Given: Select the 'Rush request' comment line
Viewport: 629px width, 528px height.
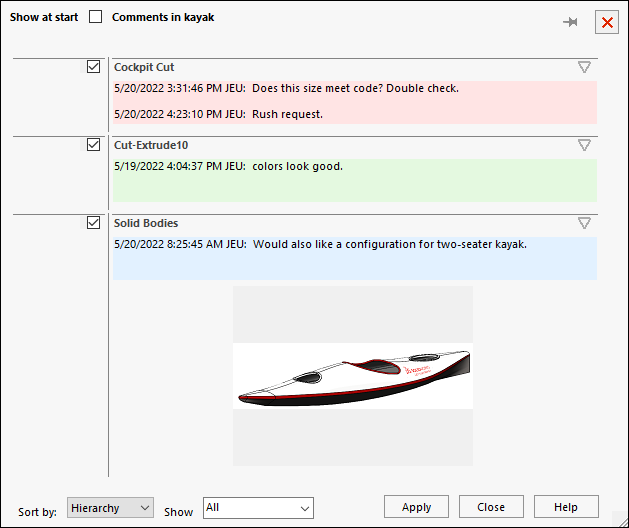Looking at the screenshot, I should coord(287,114).
